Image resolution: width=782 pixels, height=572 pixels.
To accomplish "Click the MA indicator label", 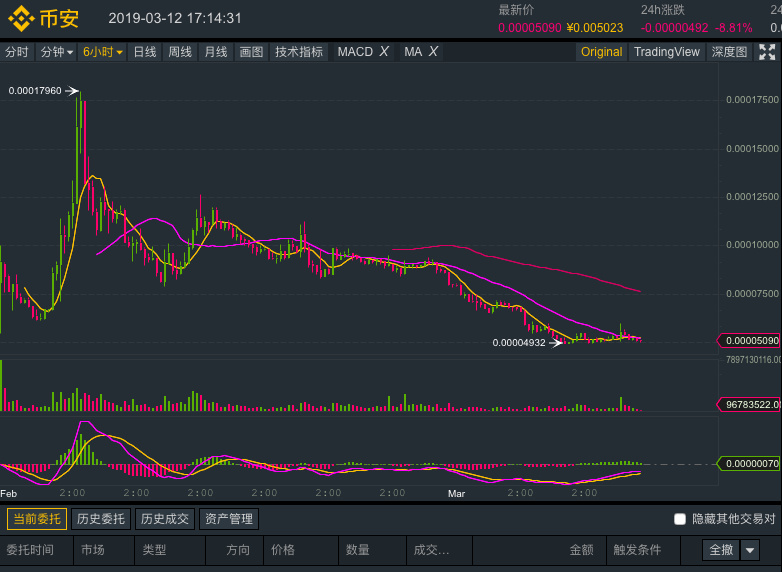I will (413, 52).
